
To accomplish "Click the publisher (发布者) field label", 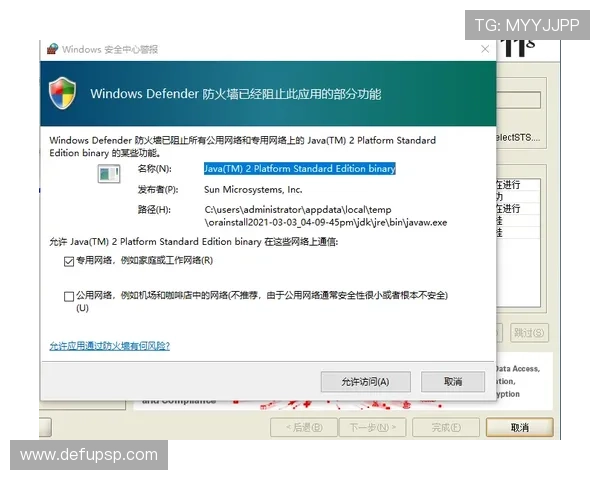I will tap(158, 189).
